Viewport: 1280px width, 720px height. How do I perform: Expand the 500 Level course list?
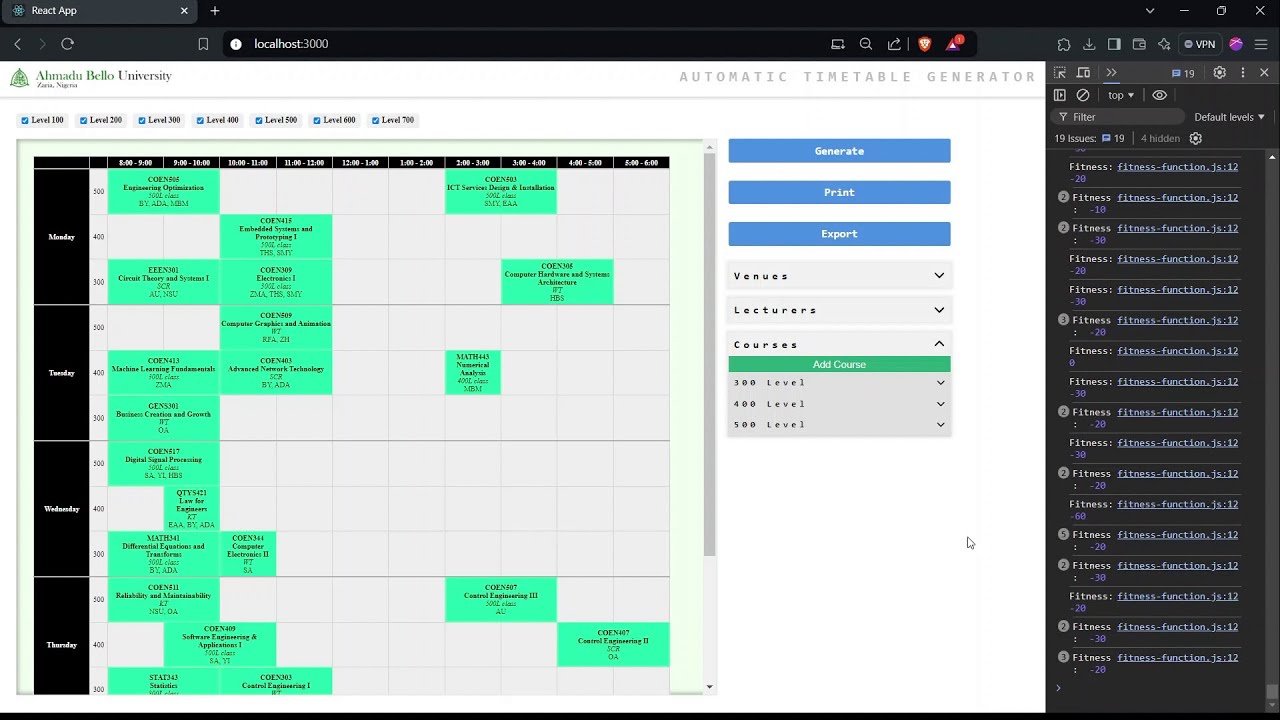[x=839, y=425]
